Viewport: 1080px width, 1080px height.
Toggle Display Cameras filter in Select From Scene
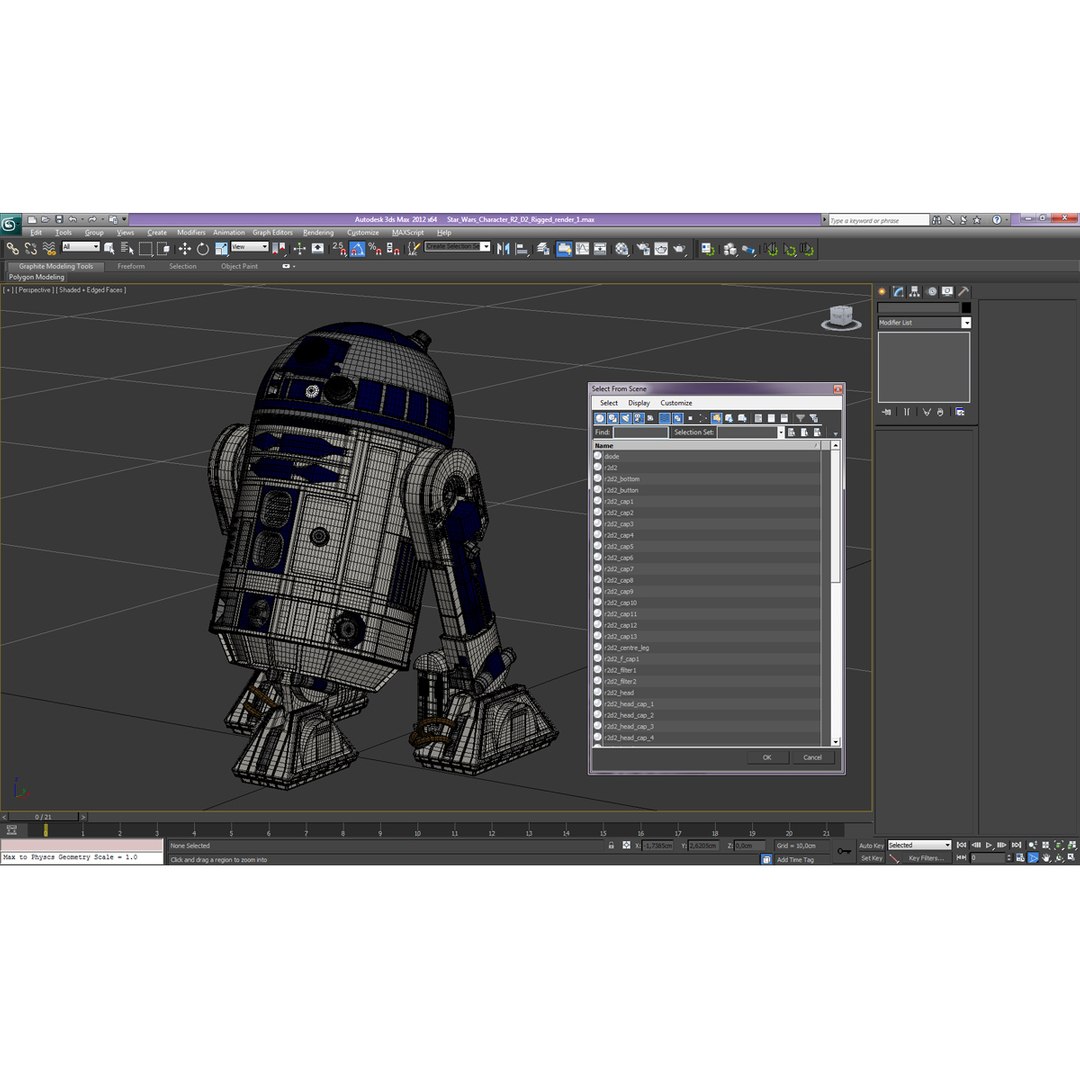[x=638, y=418]
